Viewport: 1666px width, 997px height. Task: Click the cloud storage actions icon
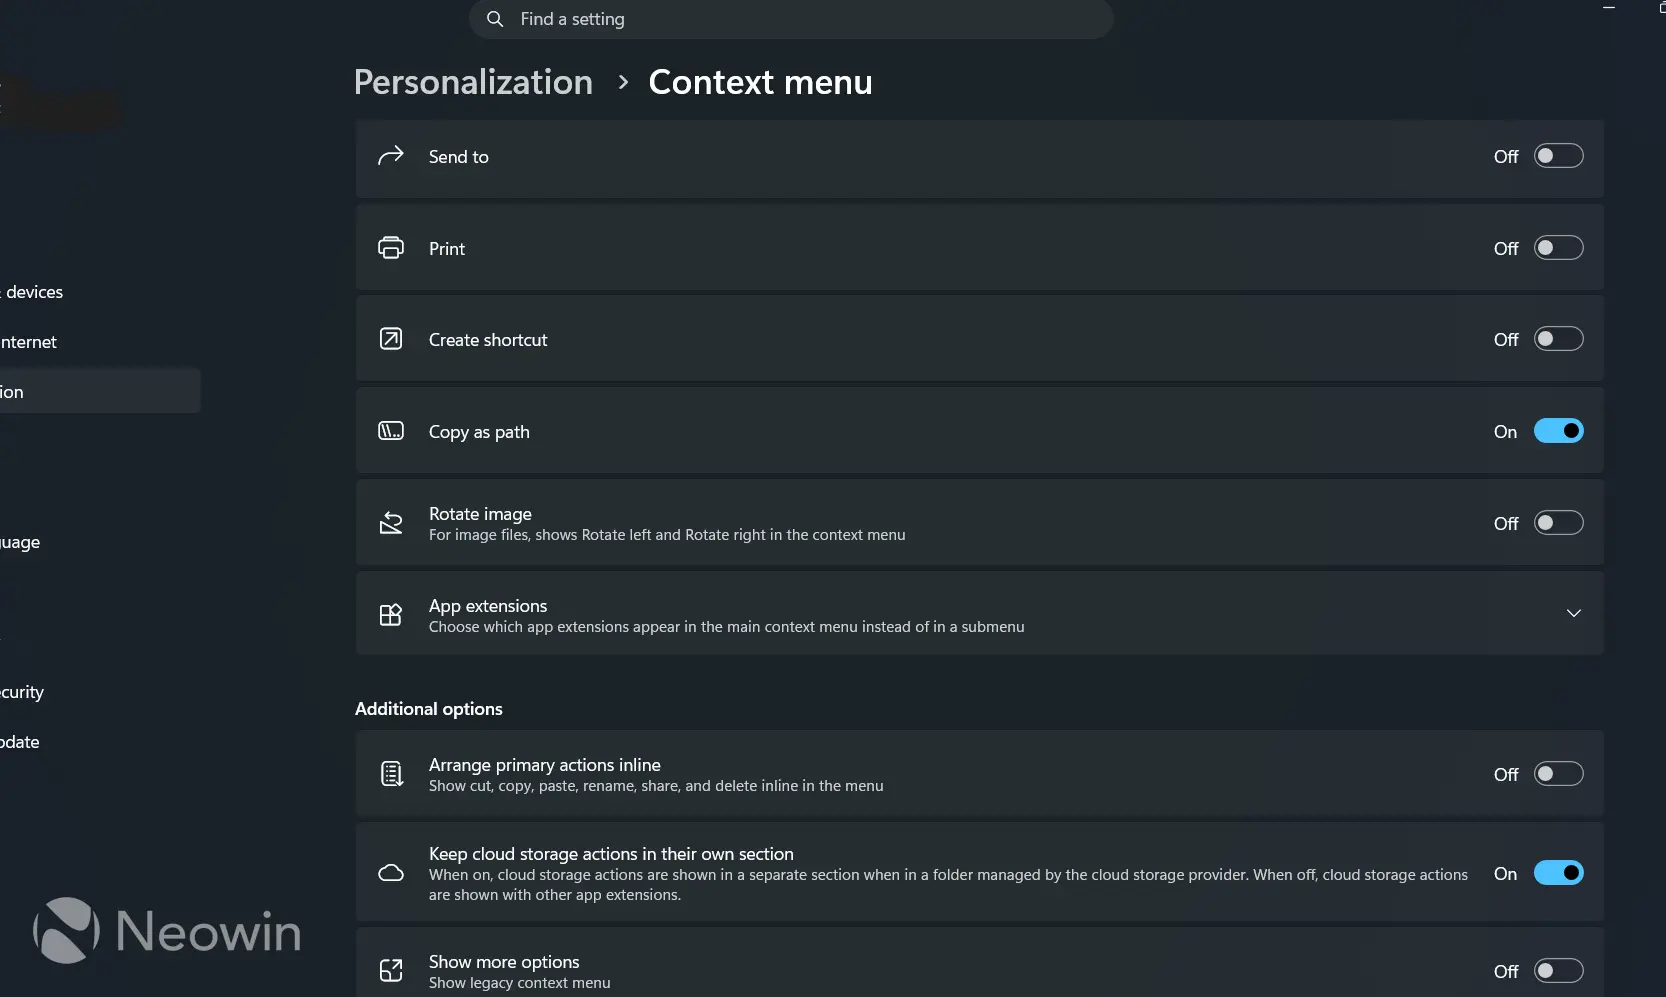[391, 873]
